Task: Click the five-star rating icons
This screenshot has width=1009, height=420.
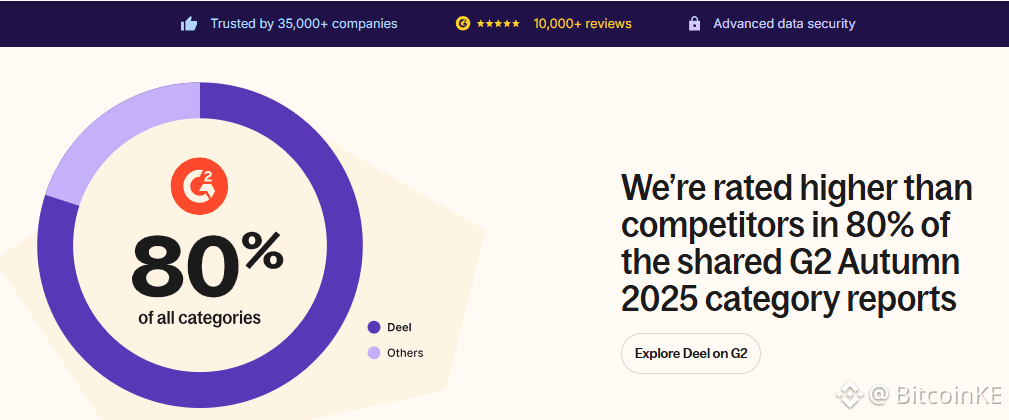Action: point(498,23)
